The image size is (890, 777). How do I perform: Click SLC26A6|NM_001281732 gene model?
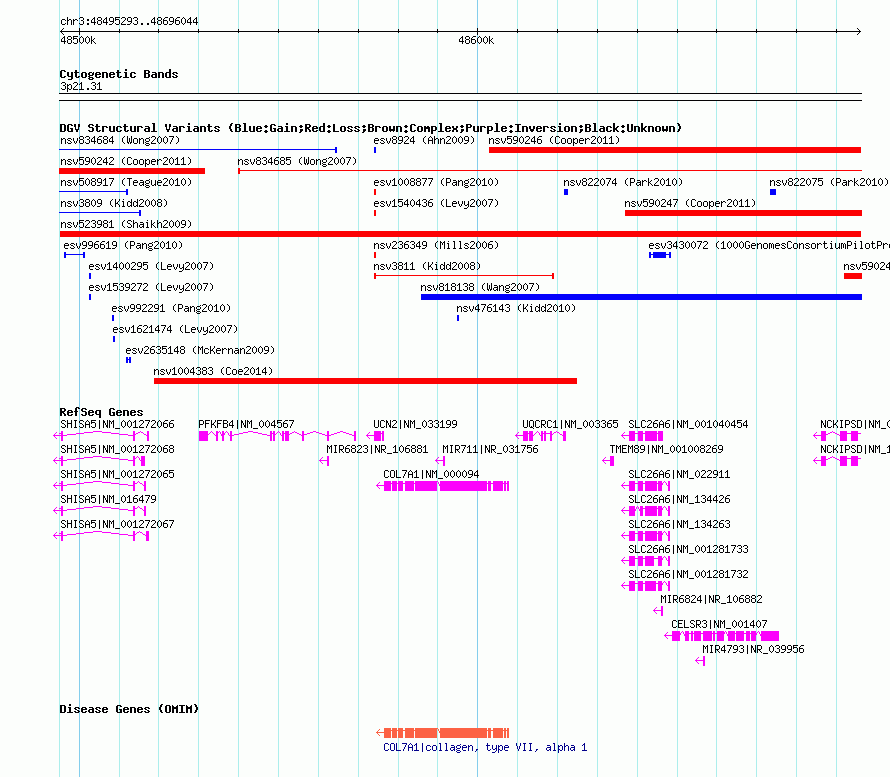click(646, 586)
